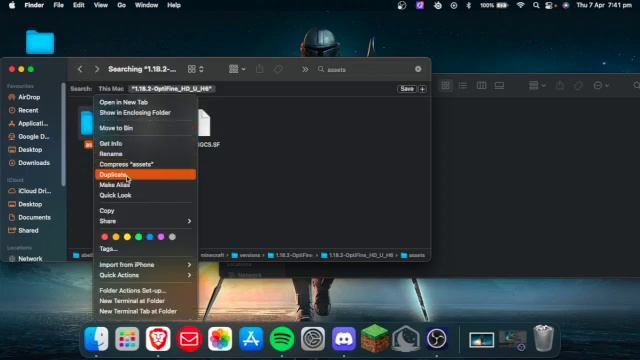
Task: Open Google Drive in the sidebar
Action: (x=33, y=137)
